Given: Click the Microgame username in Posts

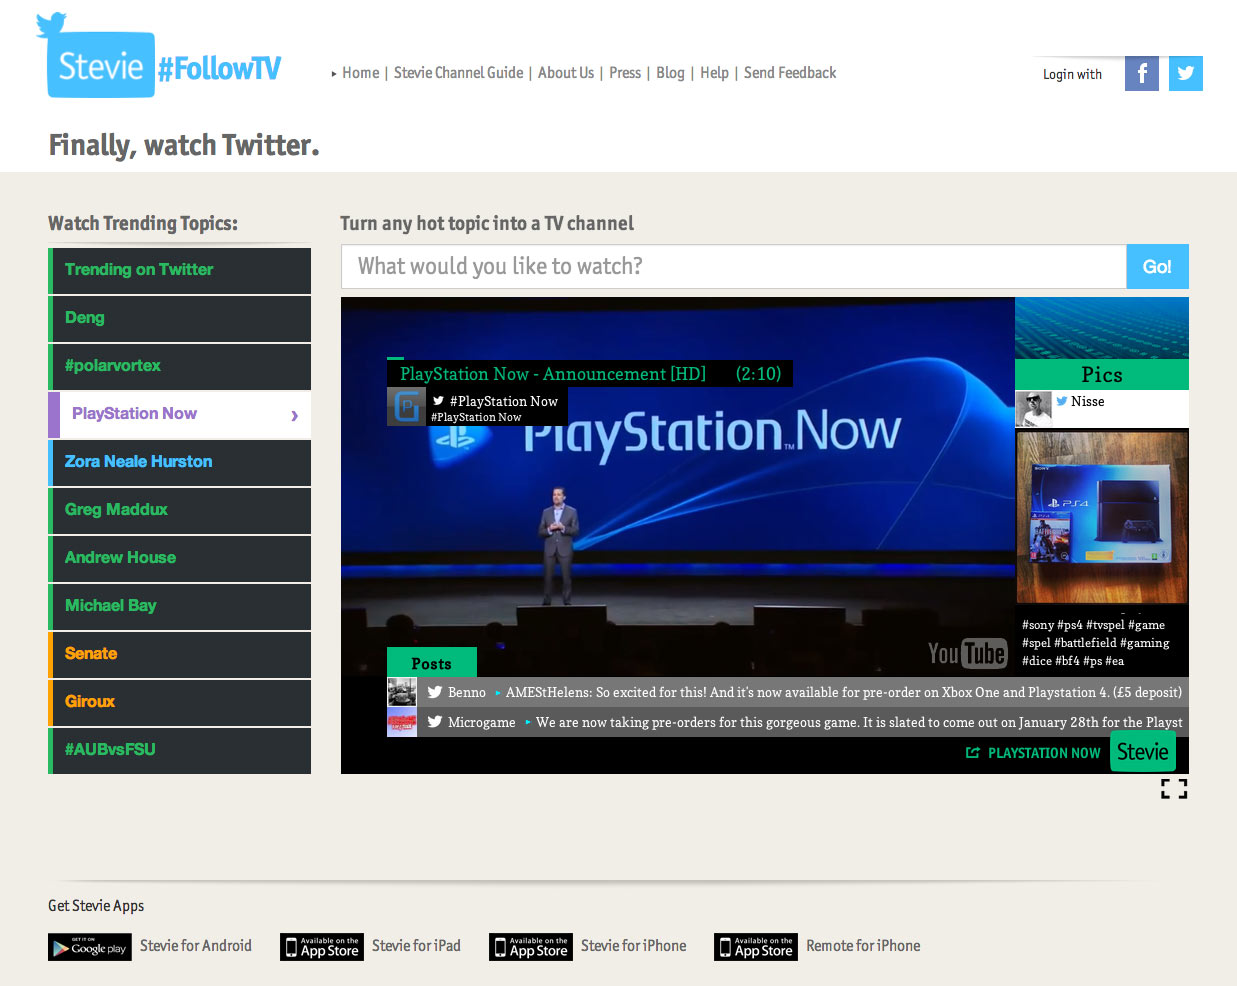Looking at the screenshot, I should tap(482, 722).
